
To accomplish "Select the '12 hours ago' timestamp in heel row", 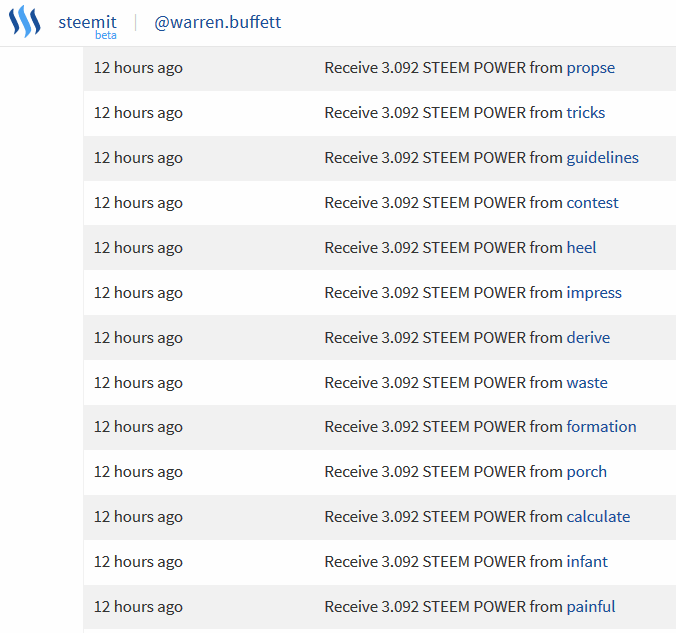I will [138, 248].
